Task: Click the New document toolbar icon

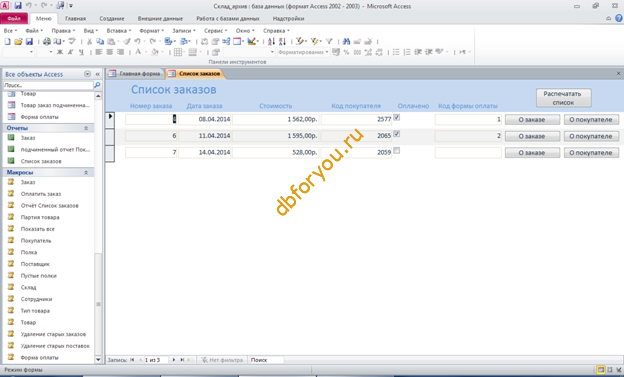Action: tap(7, 41)
